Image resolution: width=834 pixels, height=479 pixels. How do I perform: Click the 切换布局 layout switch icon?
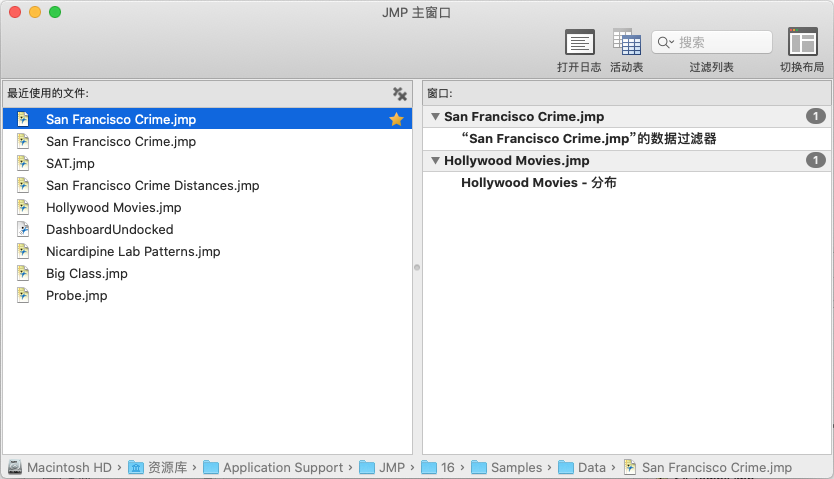click(803, 41)
